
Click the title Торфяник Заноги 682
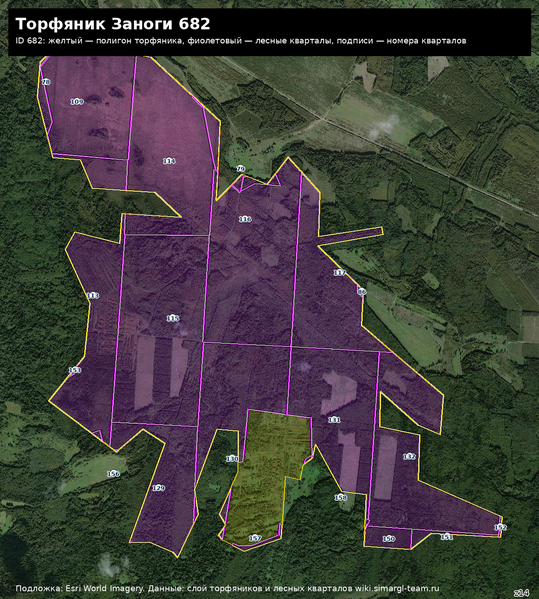113,24
